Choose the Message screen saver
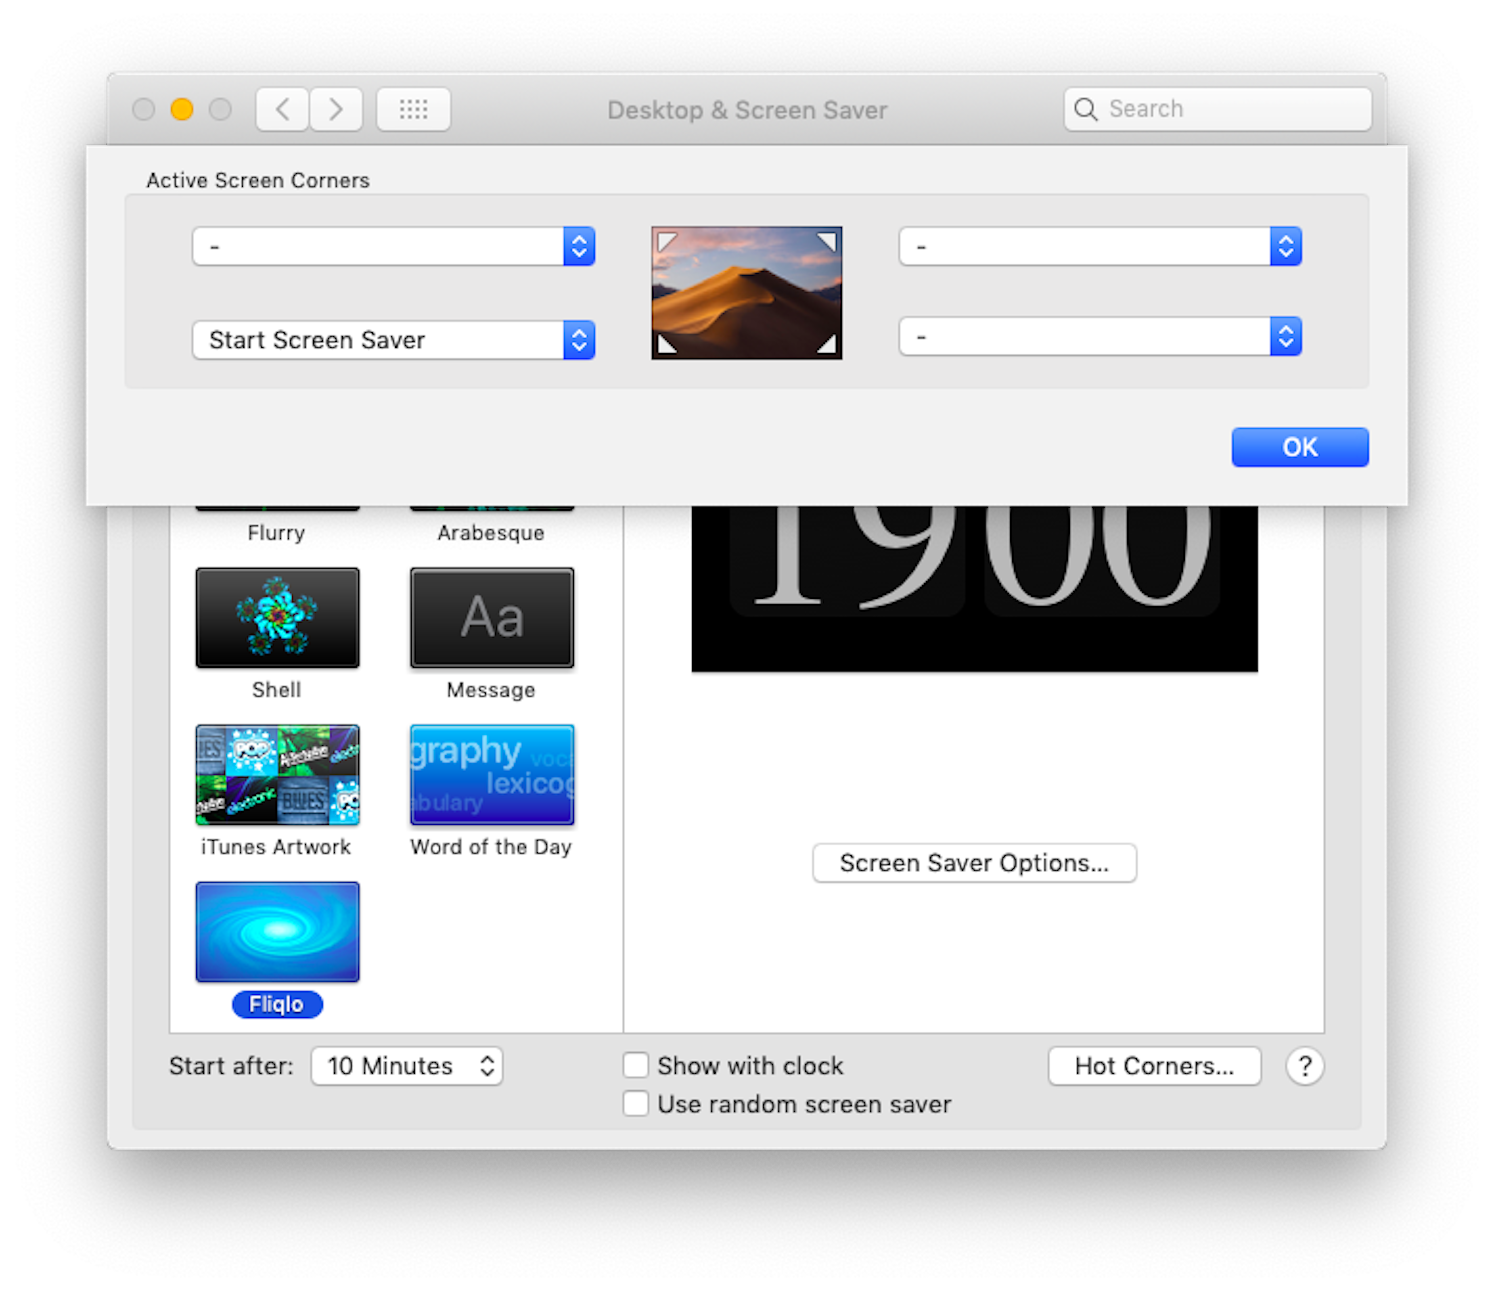The height and width of the screenshot is (1291, 1494). click(491, 617)
